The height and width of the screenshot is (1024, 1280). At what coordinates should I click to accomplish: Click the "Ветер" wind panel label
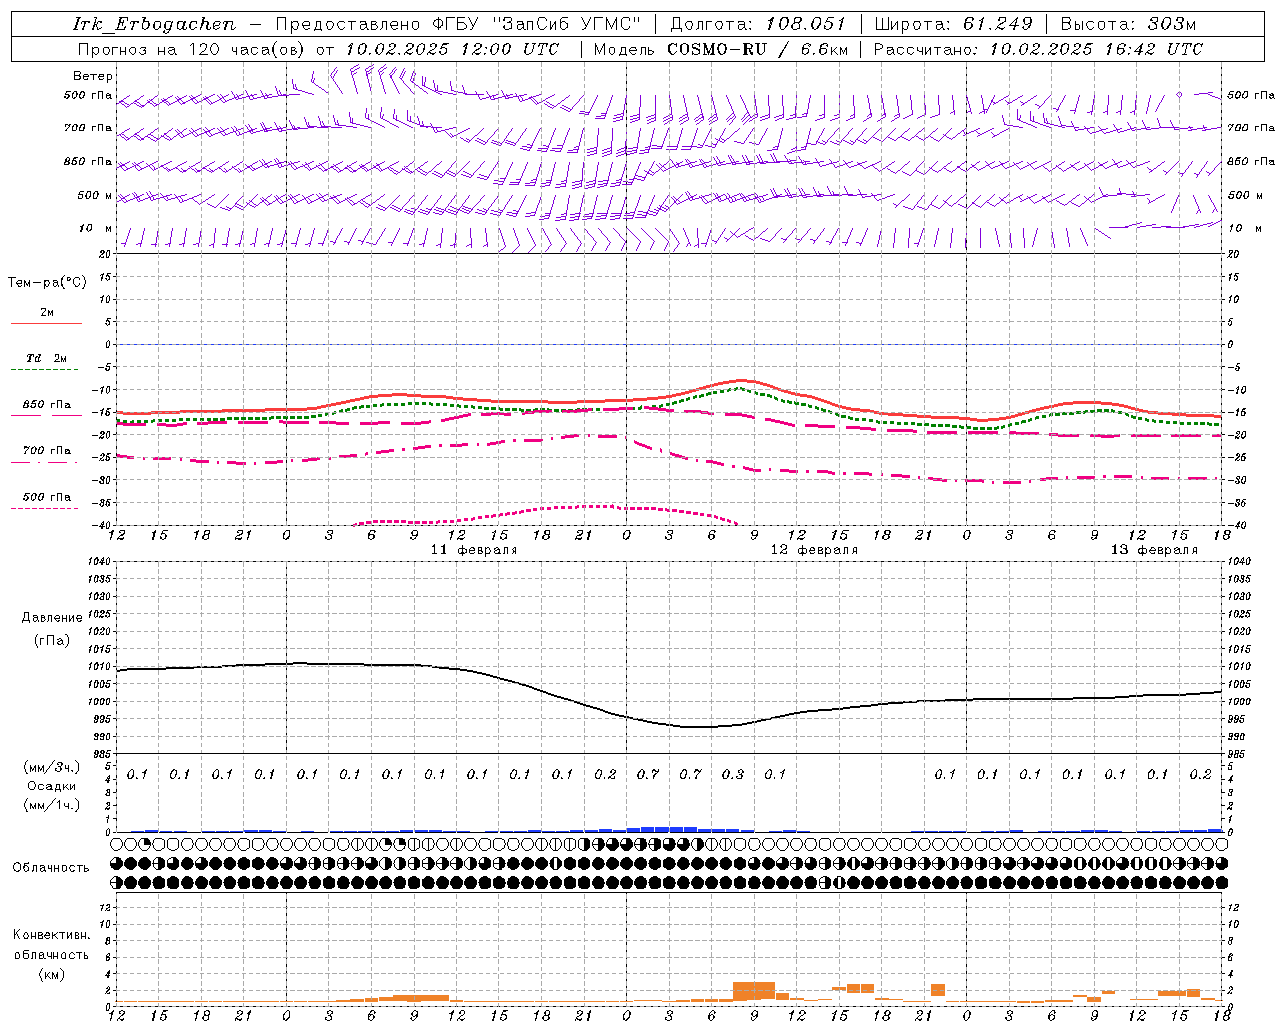[x=93, y=76]
